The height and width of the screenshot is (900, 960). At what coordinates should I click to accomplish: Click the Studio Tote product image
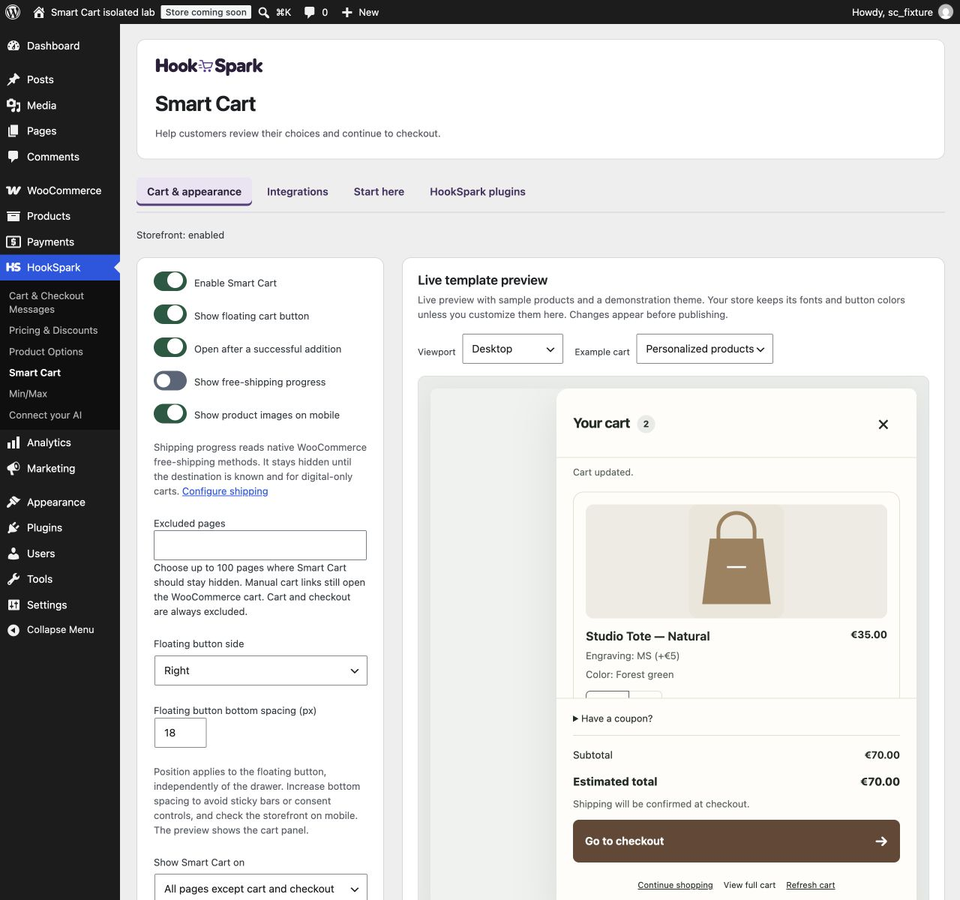pyautogui.click(x=736, y=561)
